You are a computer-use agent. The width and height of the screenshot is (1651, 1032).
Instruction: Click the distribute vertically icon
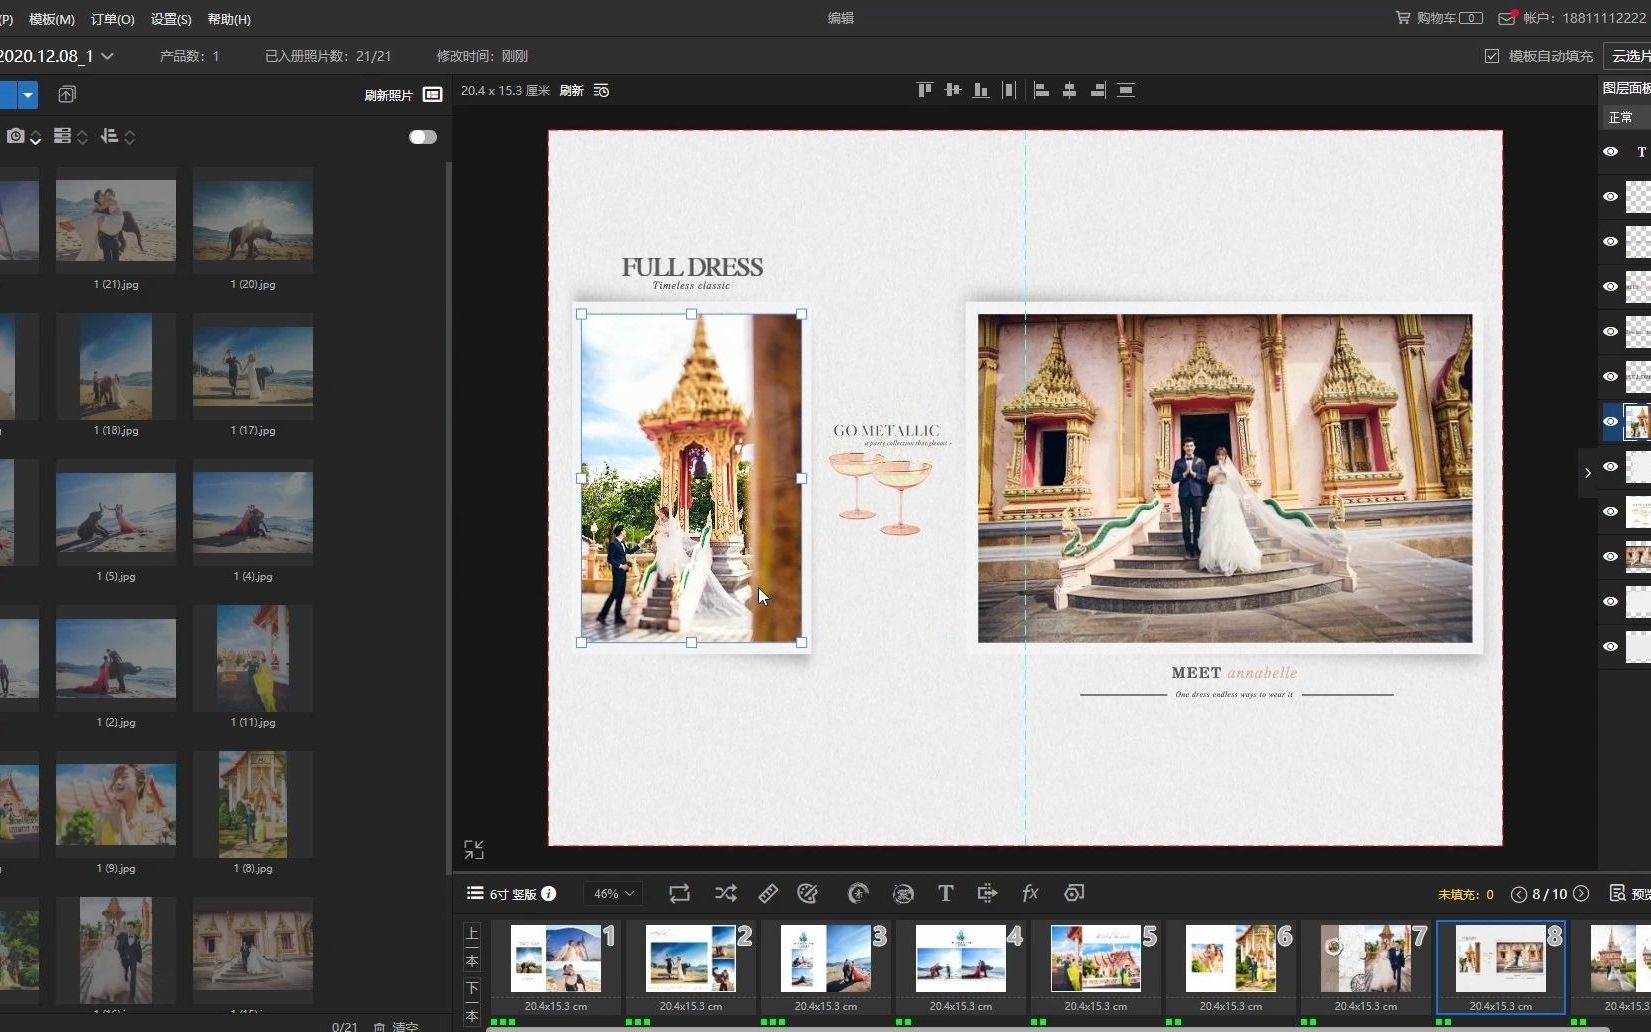pos(1126,90)
